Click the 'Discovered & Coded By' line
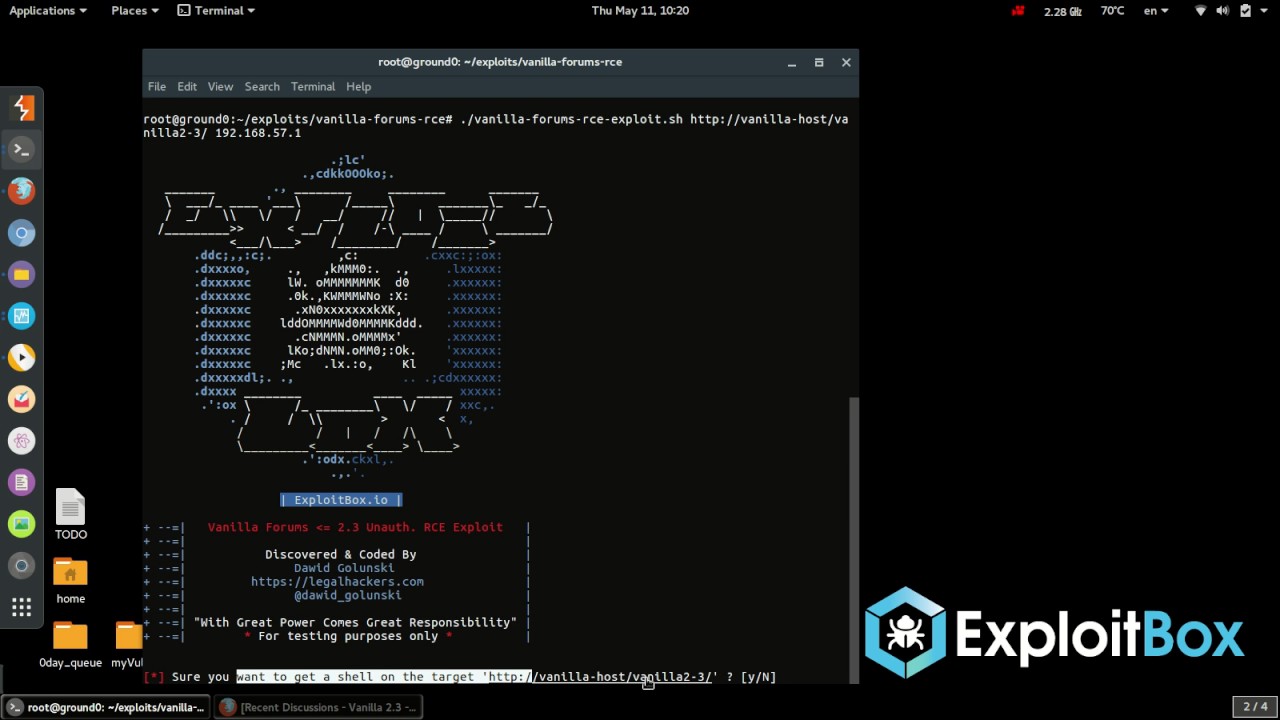 (x=340, y=554)
